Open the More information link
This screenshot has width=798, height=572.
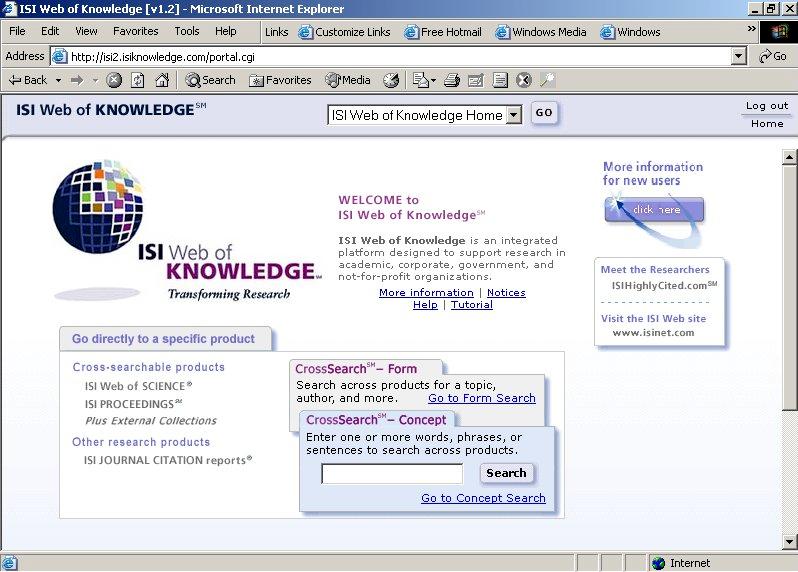(x=426, y=293)
